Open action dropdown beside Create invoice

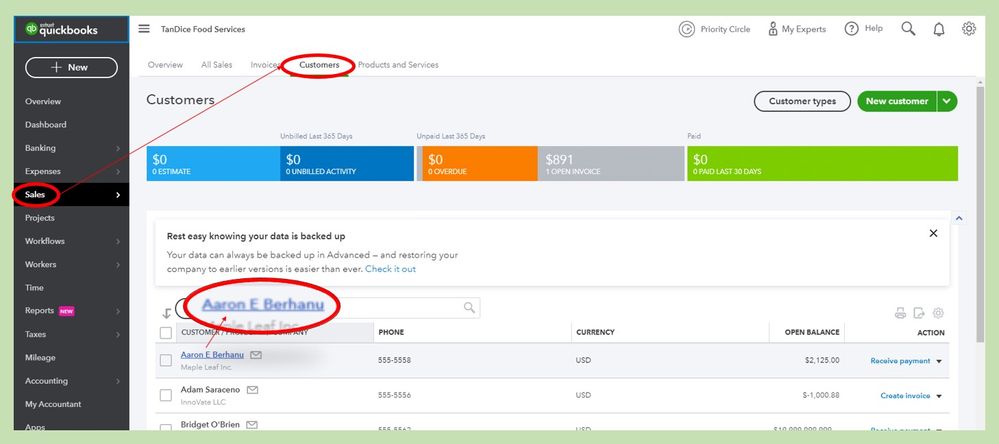click(939, 396)
